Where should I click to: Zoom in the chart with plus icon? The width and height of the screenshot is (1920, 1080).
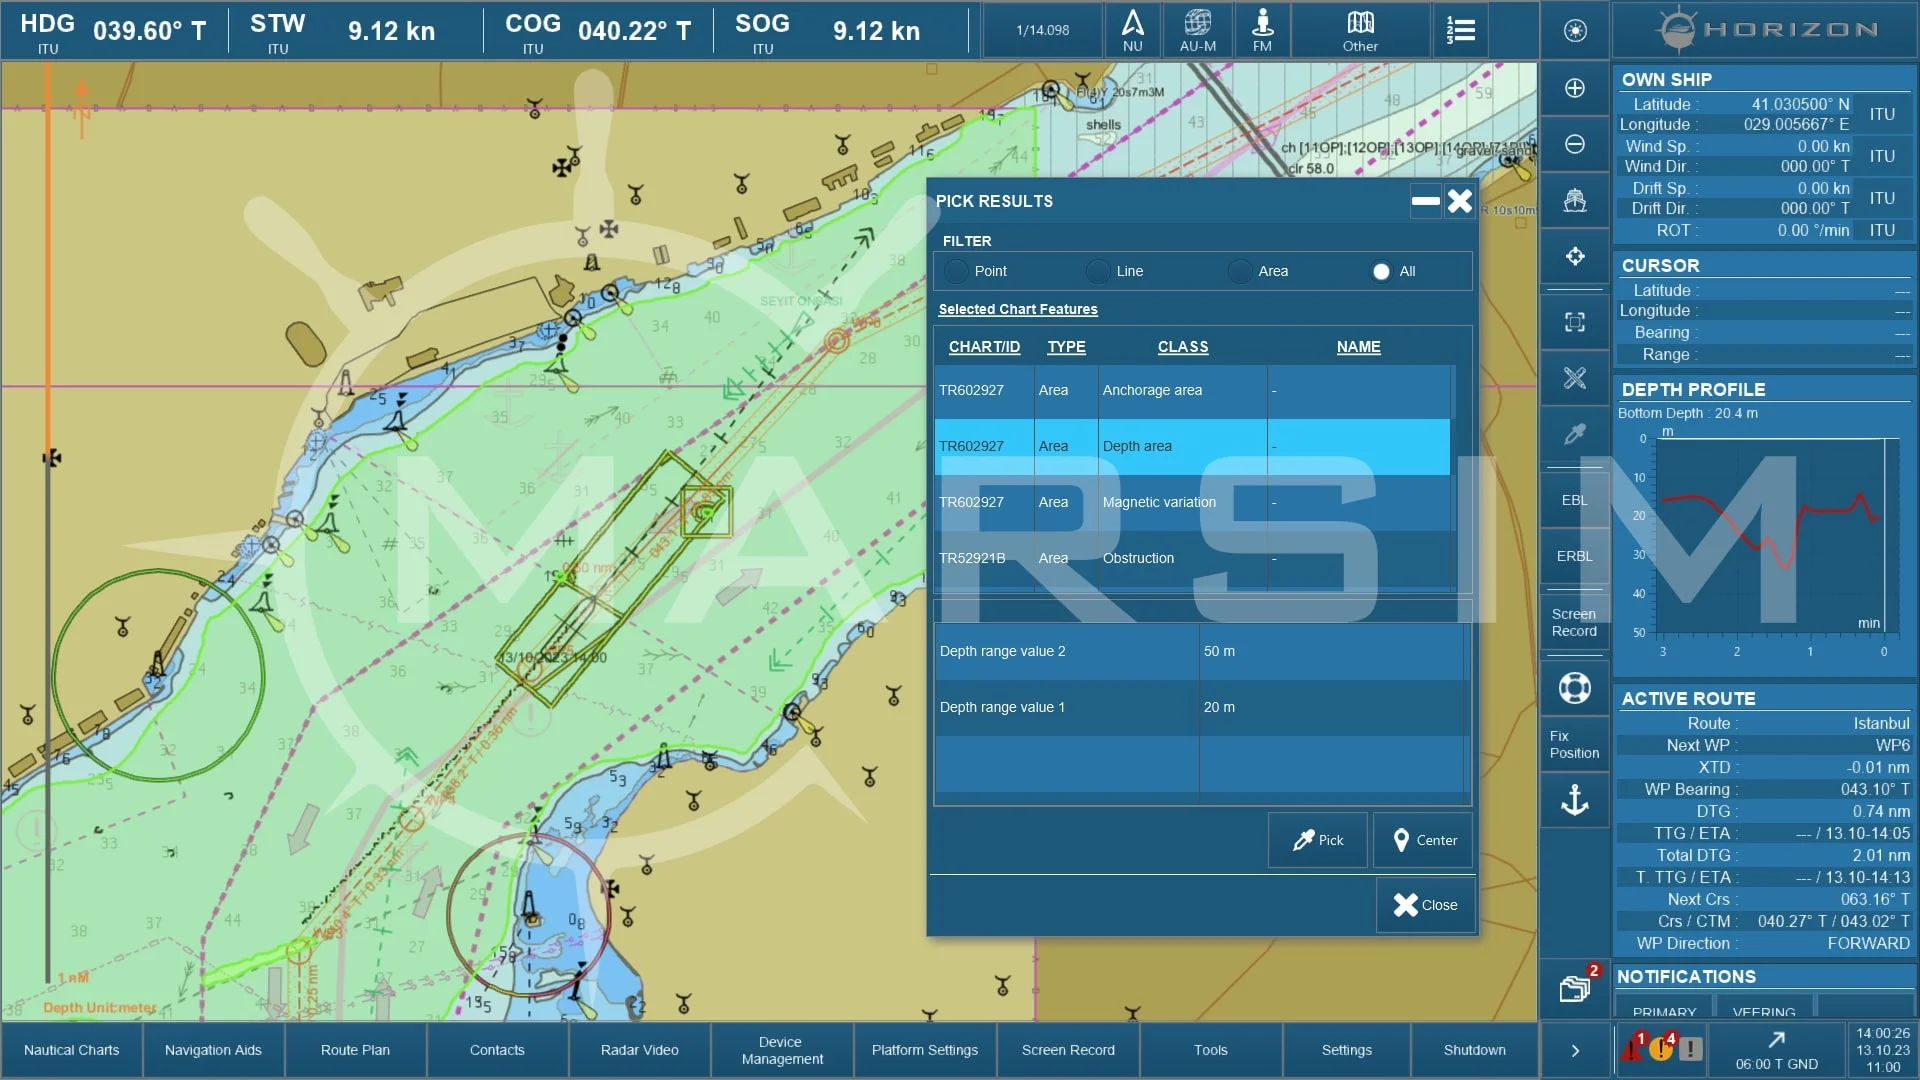click(x=1575, y=88)
